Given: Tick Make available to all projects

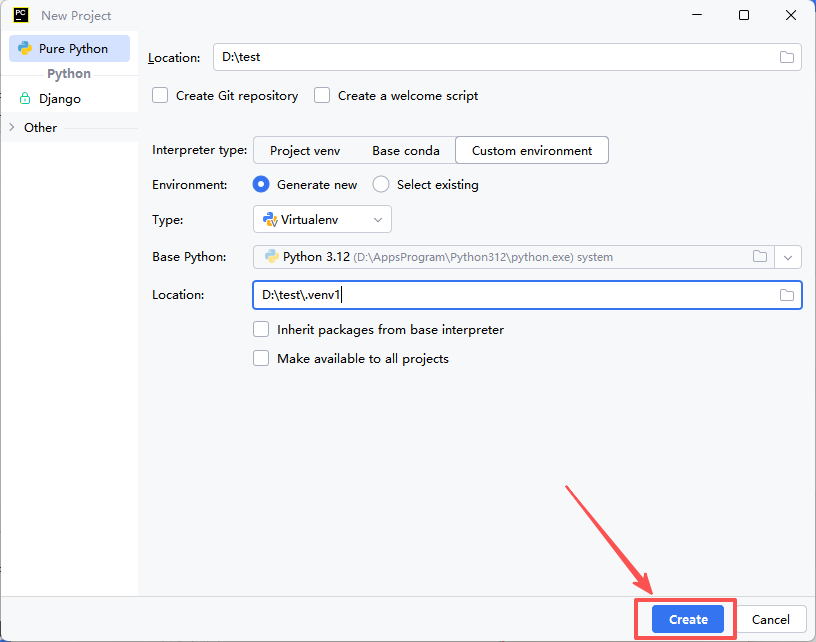Looking at the screenshot, I should 261,358.
